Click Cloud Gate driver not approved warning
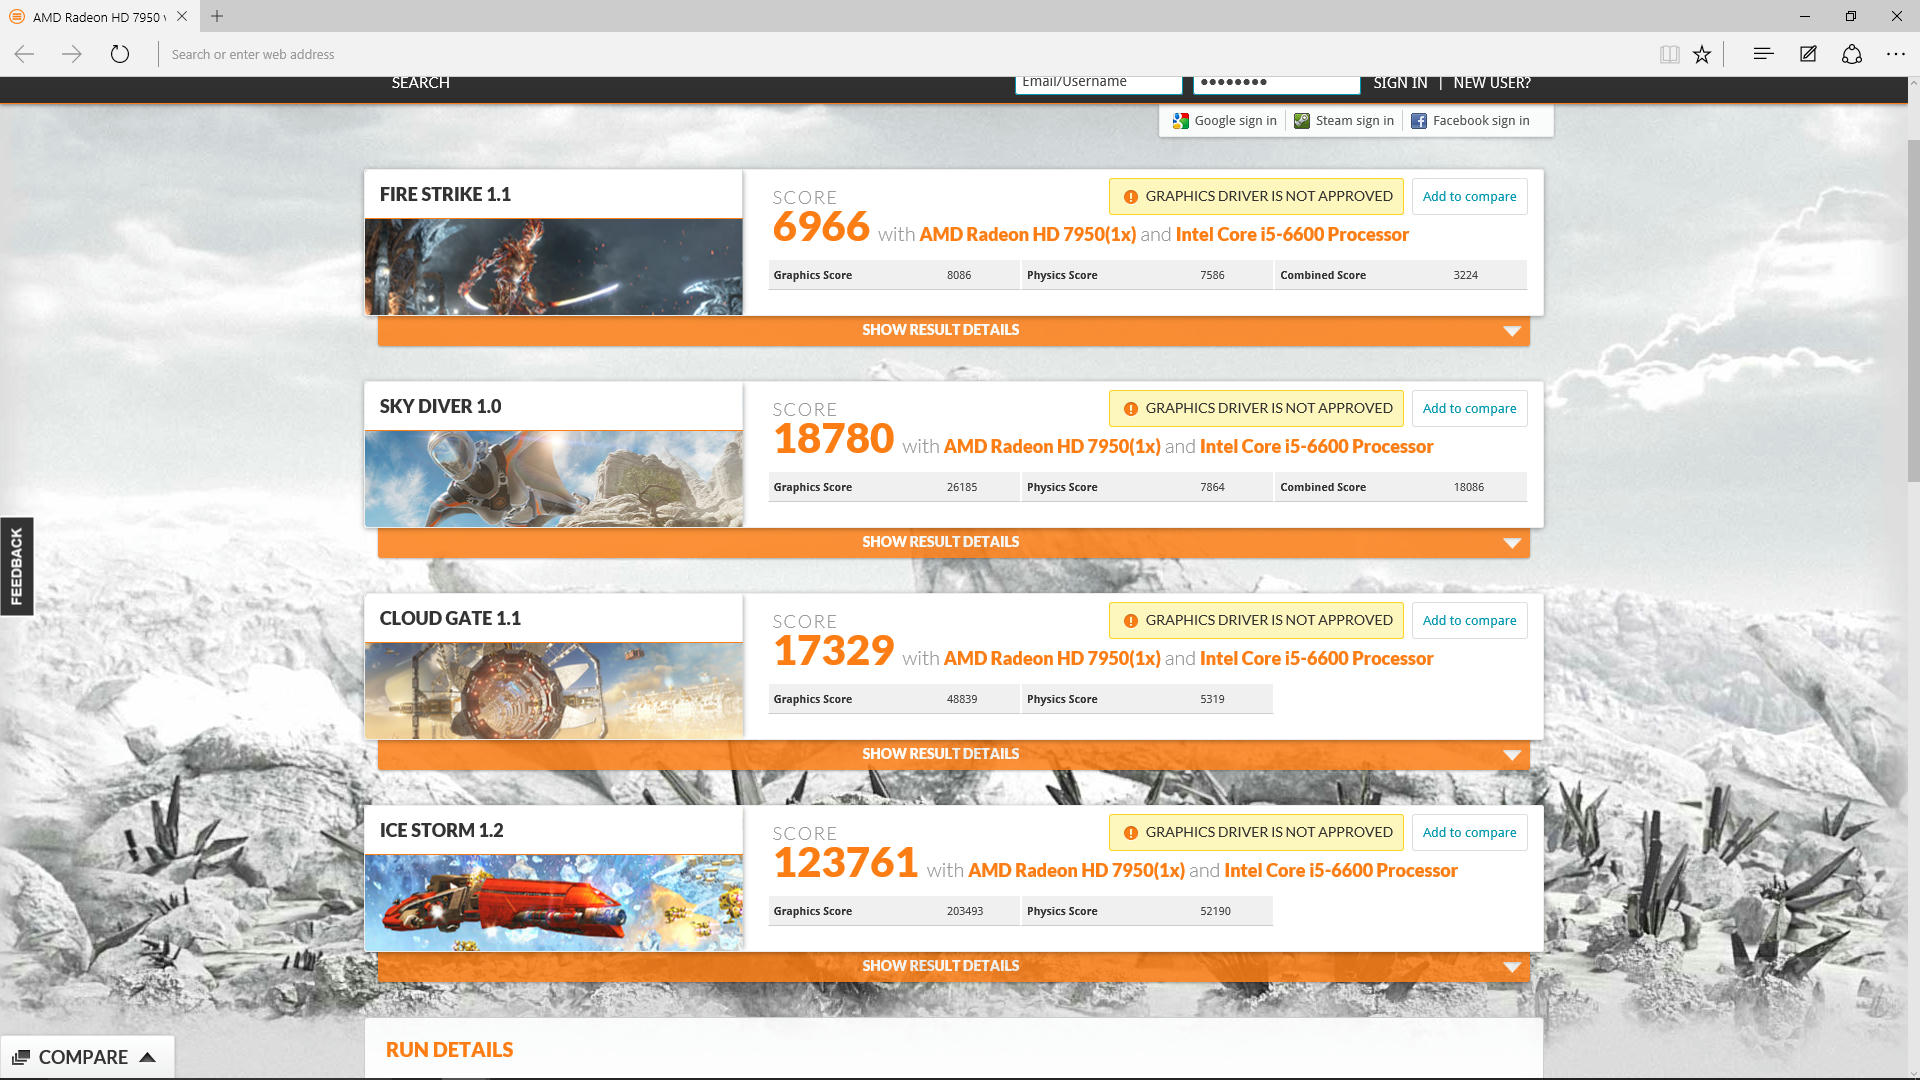Viewport: 1920px width, 1080px height. point(1256,620)
